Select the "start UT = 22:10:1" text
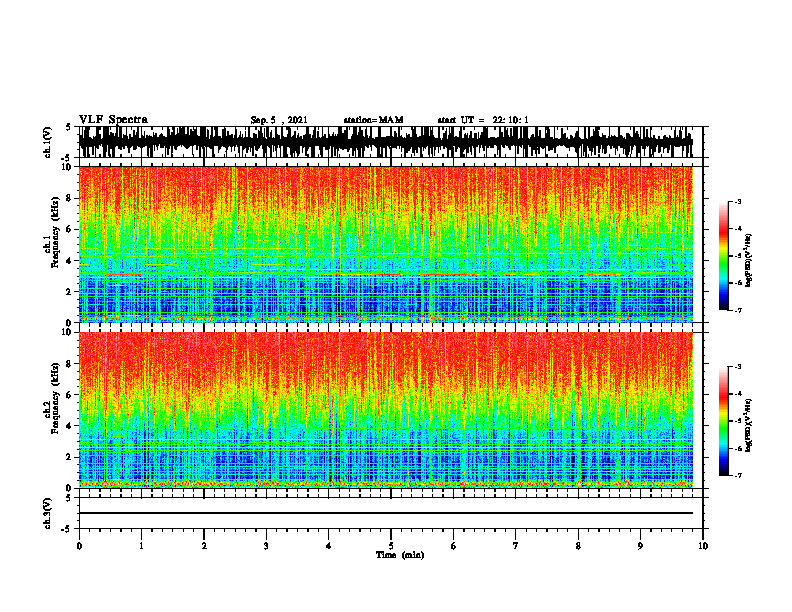 point(482,120)
